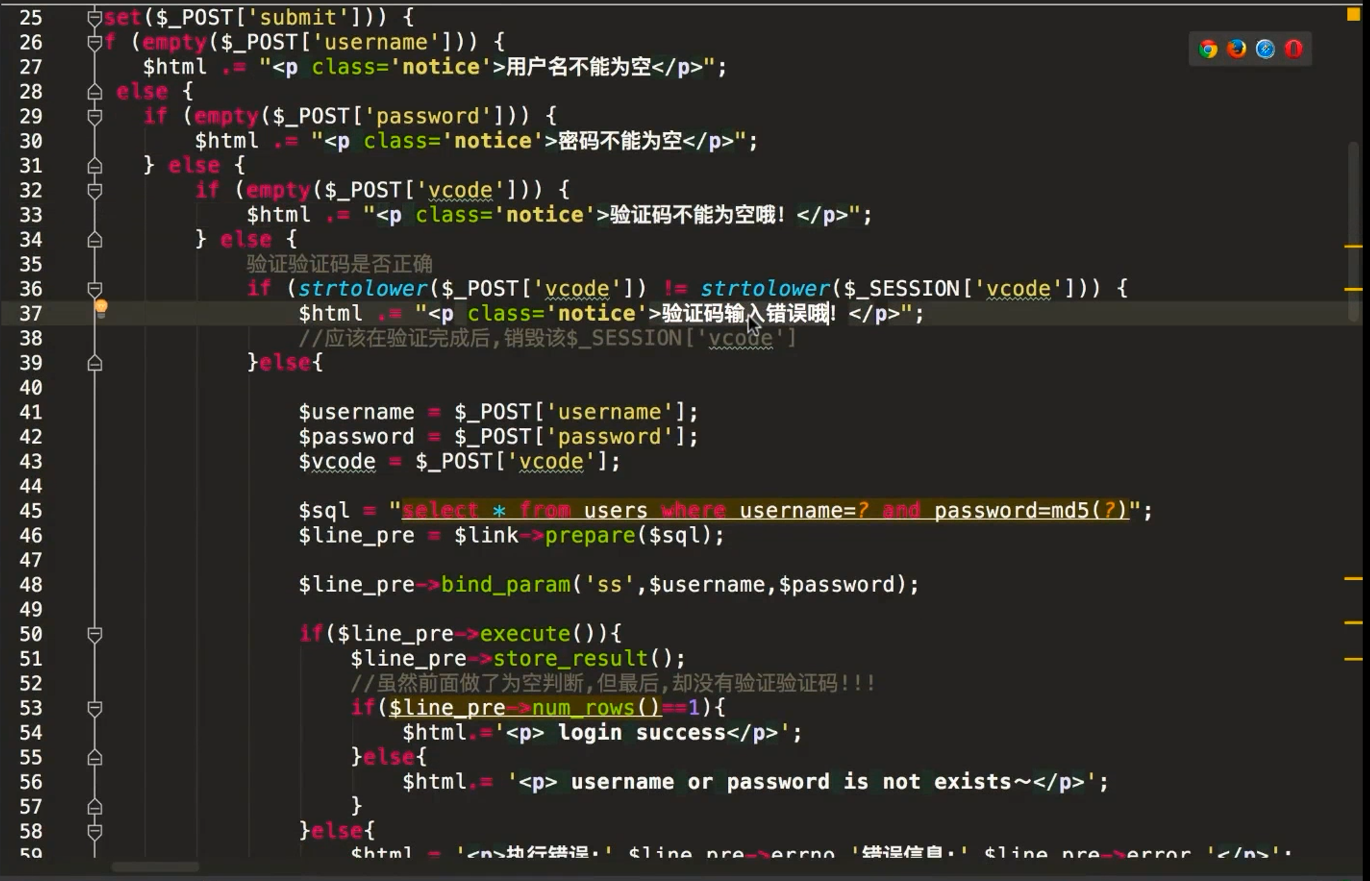Toggle the fold marker at line 31
This screenshot has height=881, width=1370.
click(x=95, y=165)
